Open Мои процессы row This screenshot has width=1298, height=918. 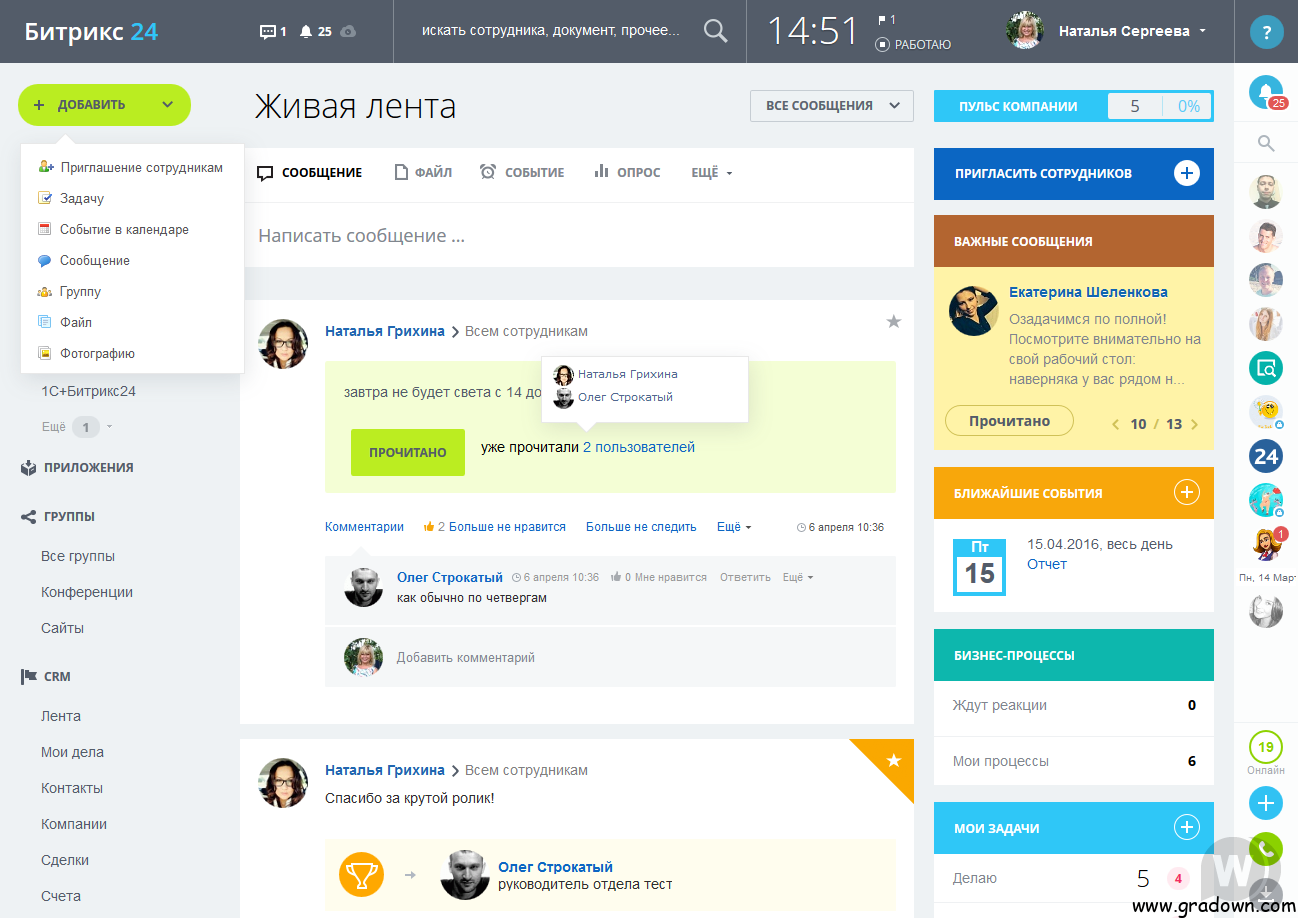(x=1073, y=761)
